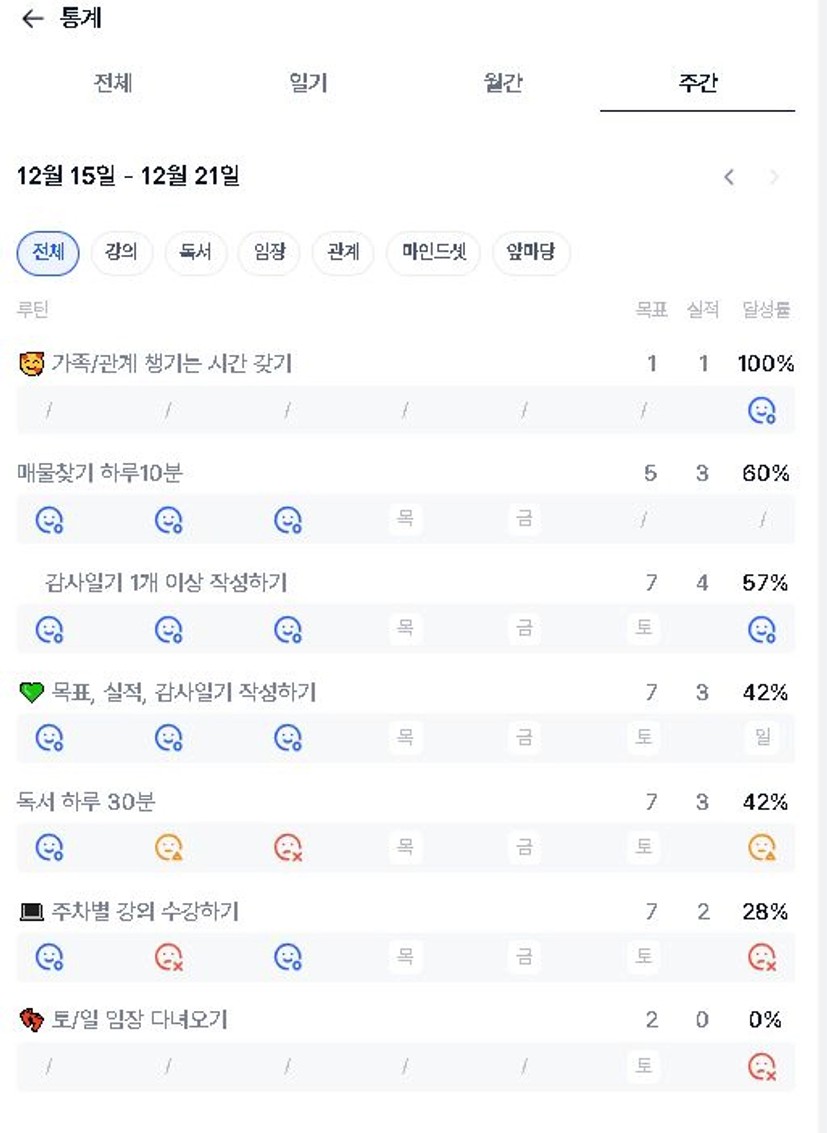Image resolution: width=827 pixels, height=1133 pixels.
Task: Click red sad face in 주차별 강의 수강하기 second day
Action: point(168,957)
